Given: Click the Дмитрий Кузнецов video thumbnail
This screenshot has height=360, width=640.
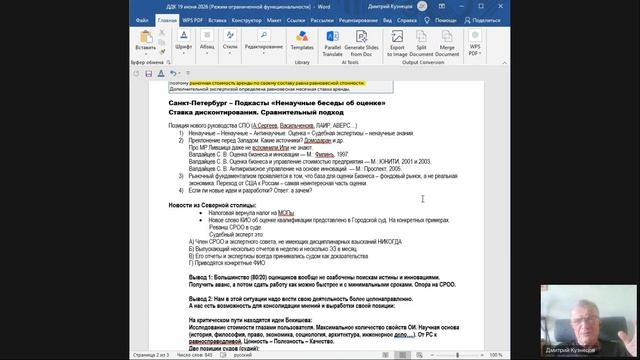Looking at the screenshot, I should point(588,320).
